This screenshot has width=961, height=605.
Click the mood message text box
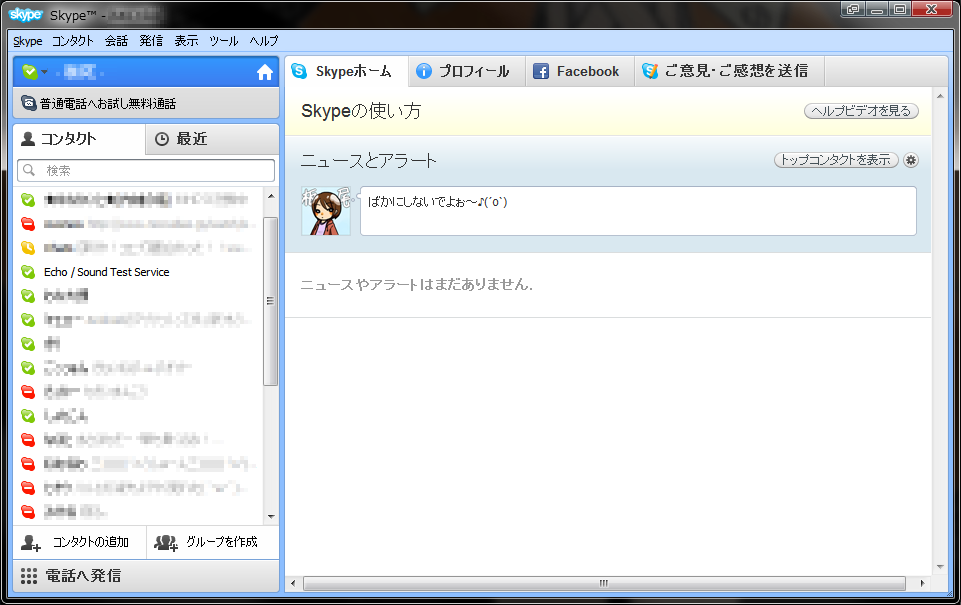(638, 211)
